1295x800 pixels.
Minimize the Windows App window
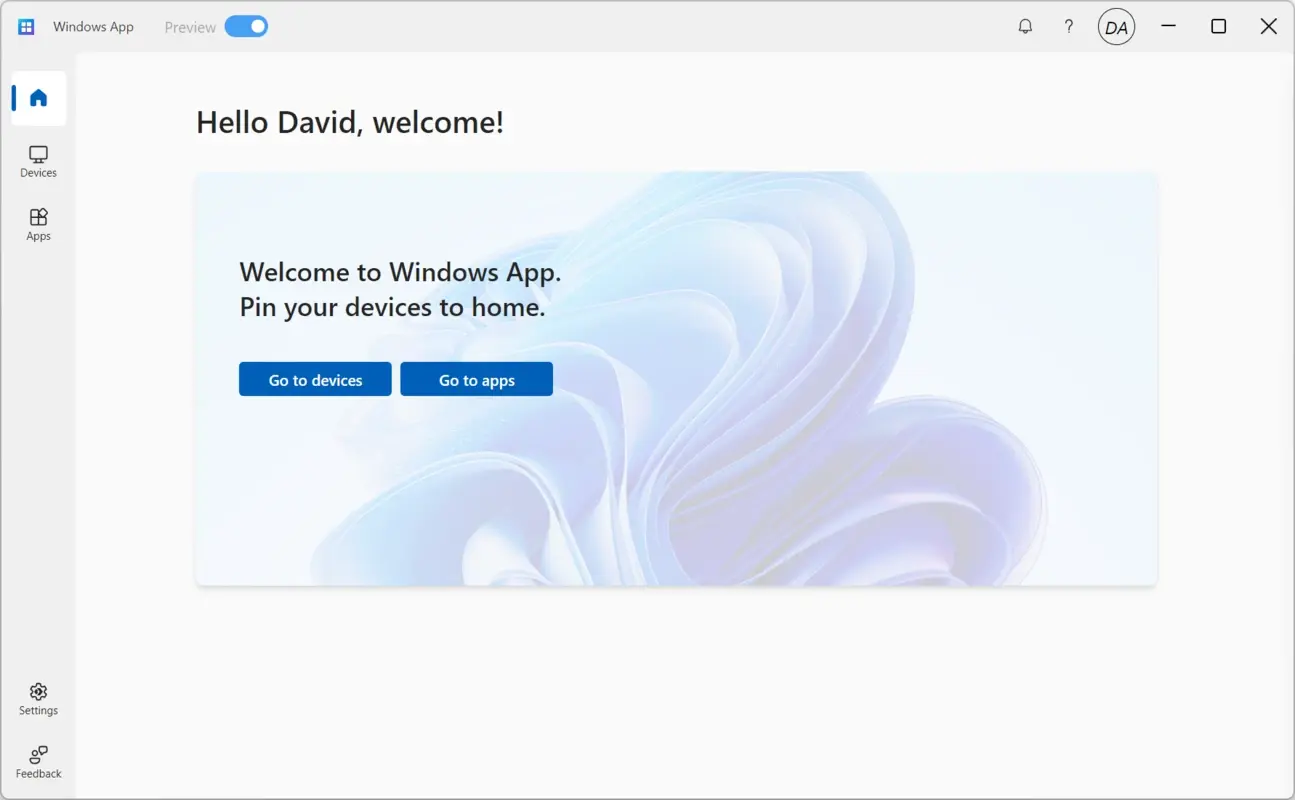[x=1168, y=26]
